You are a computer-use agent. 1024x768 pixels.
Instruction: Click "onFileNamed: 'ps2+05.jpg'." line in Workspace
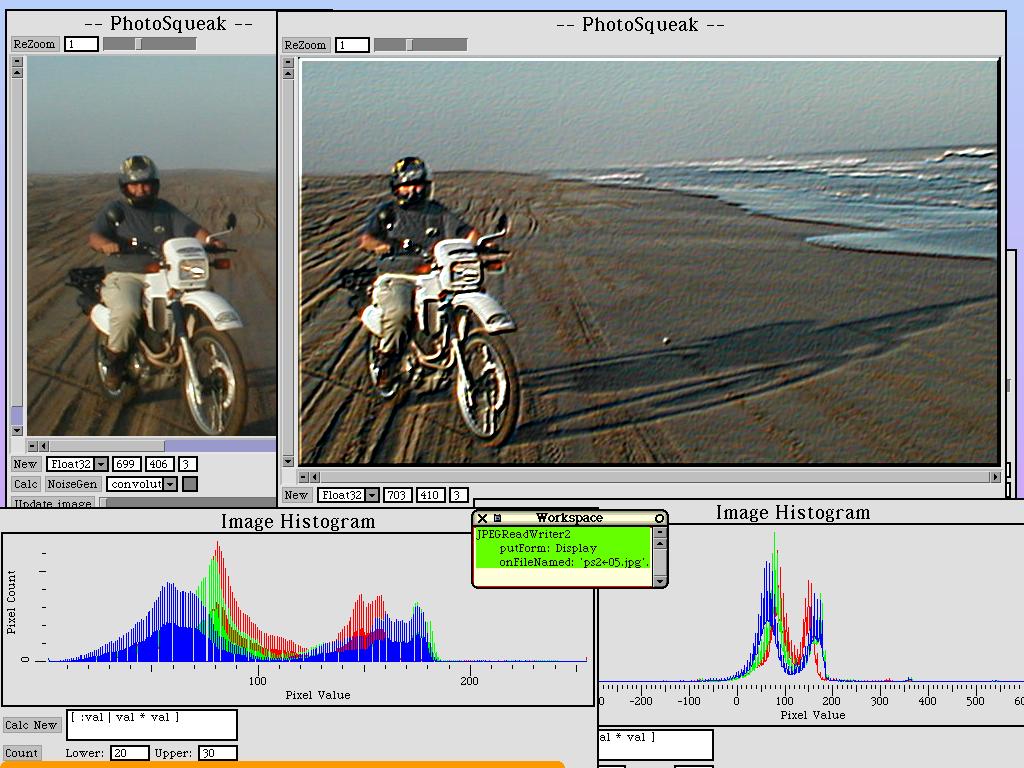tap(574, 562)
